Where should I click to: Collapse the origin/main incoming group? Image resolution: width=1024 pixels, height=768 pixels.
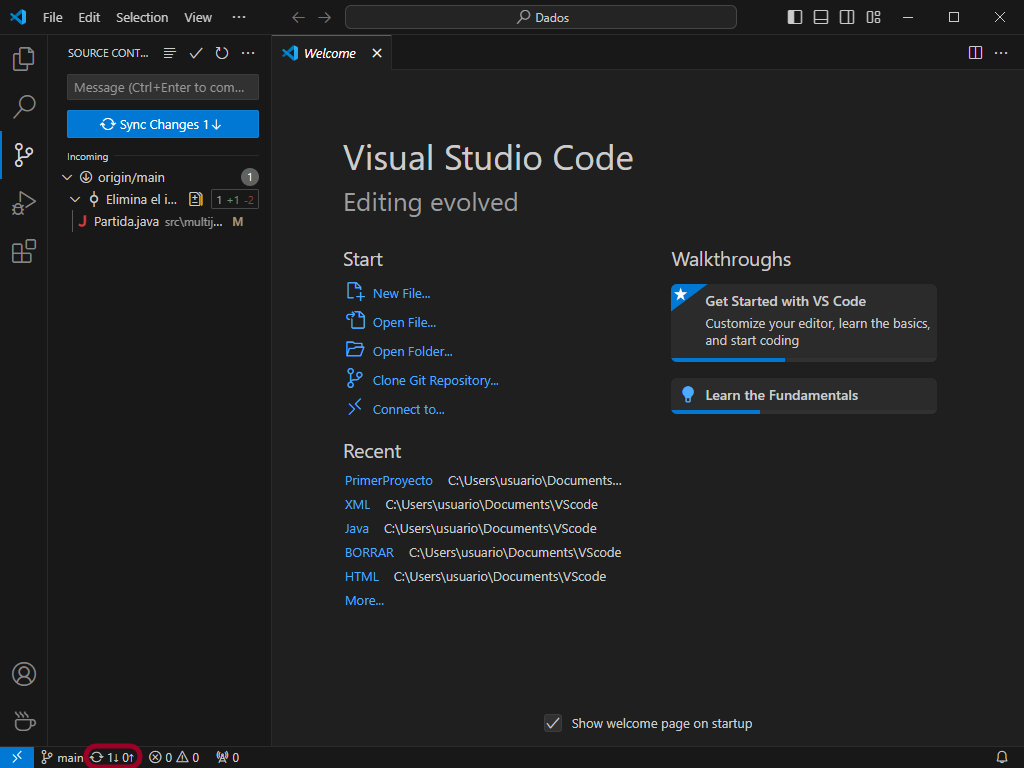pyautogui.click(x=67, y=177)
